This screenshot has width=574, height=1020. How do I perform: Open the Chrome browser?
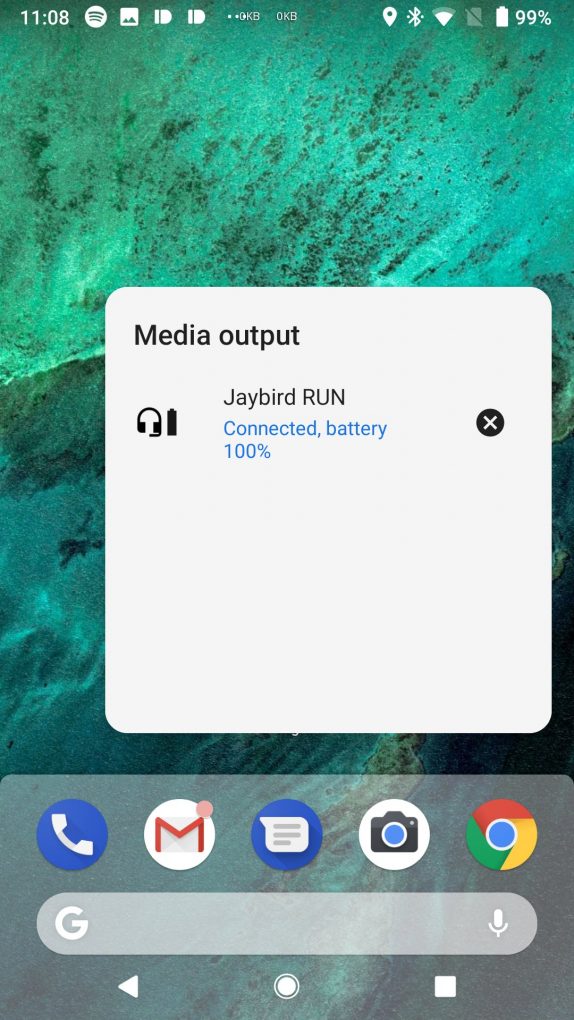pos(502,835)
